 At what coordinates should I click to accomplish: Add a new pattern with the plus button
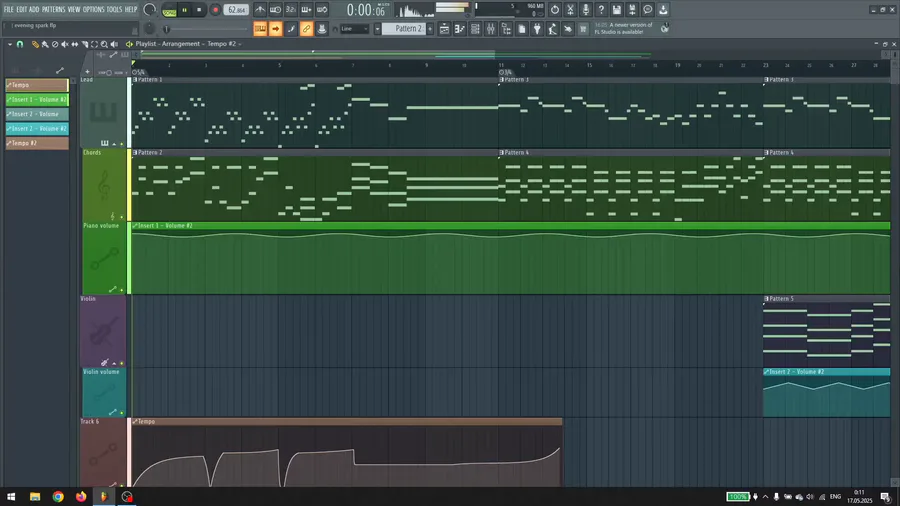click(x=430, y=29)
